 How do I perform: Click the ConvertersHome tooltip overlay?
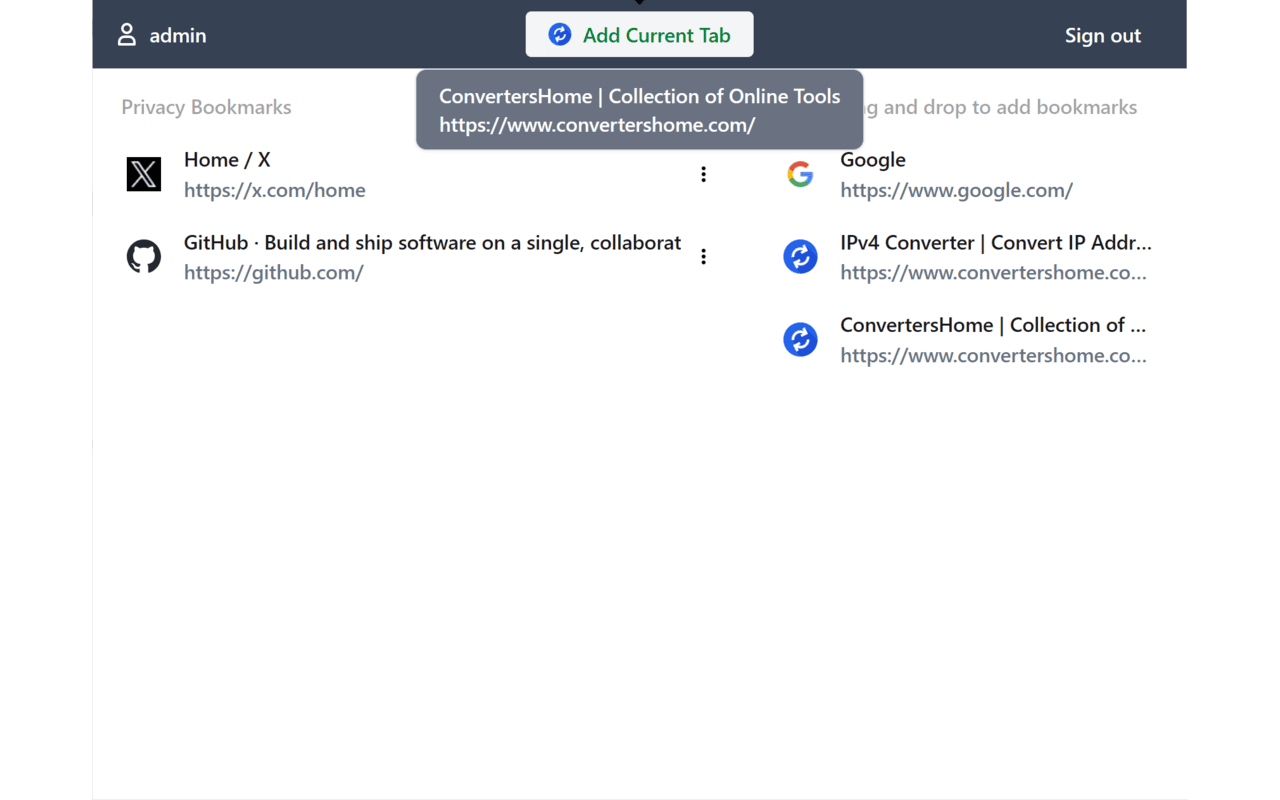pyautogui.click(x=639, y=110)
